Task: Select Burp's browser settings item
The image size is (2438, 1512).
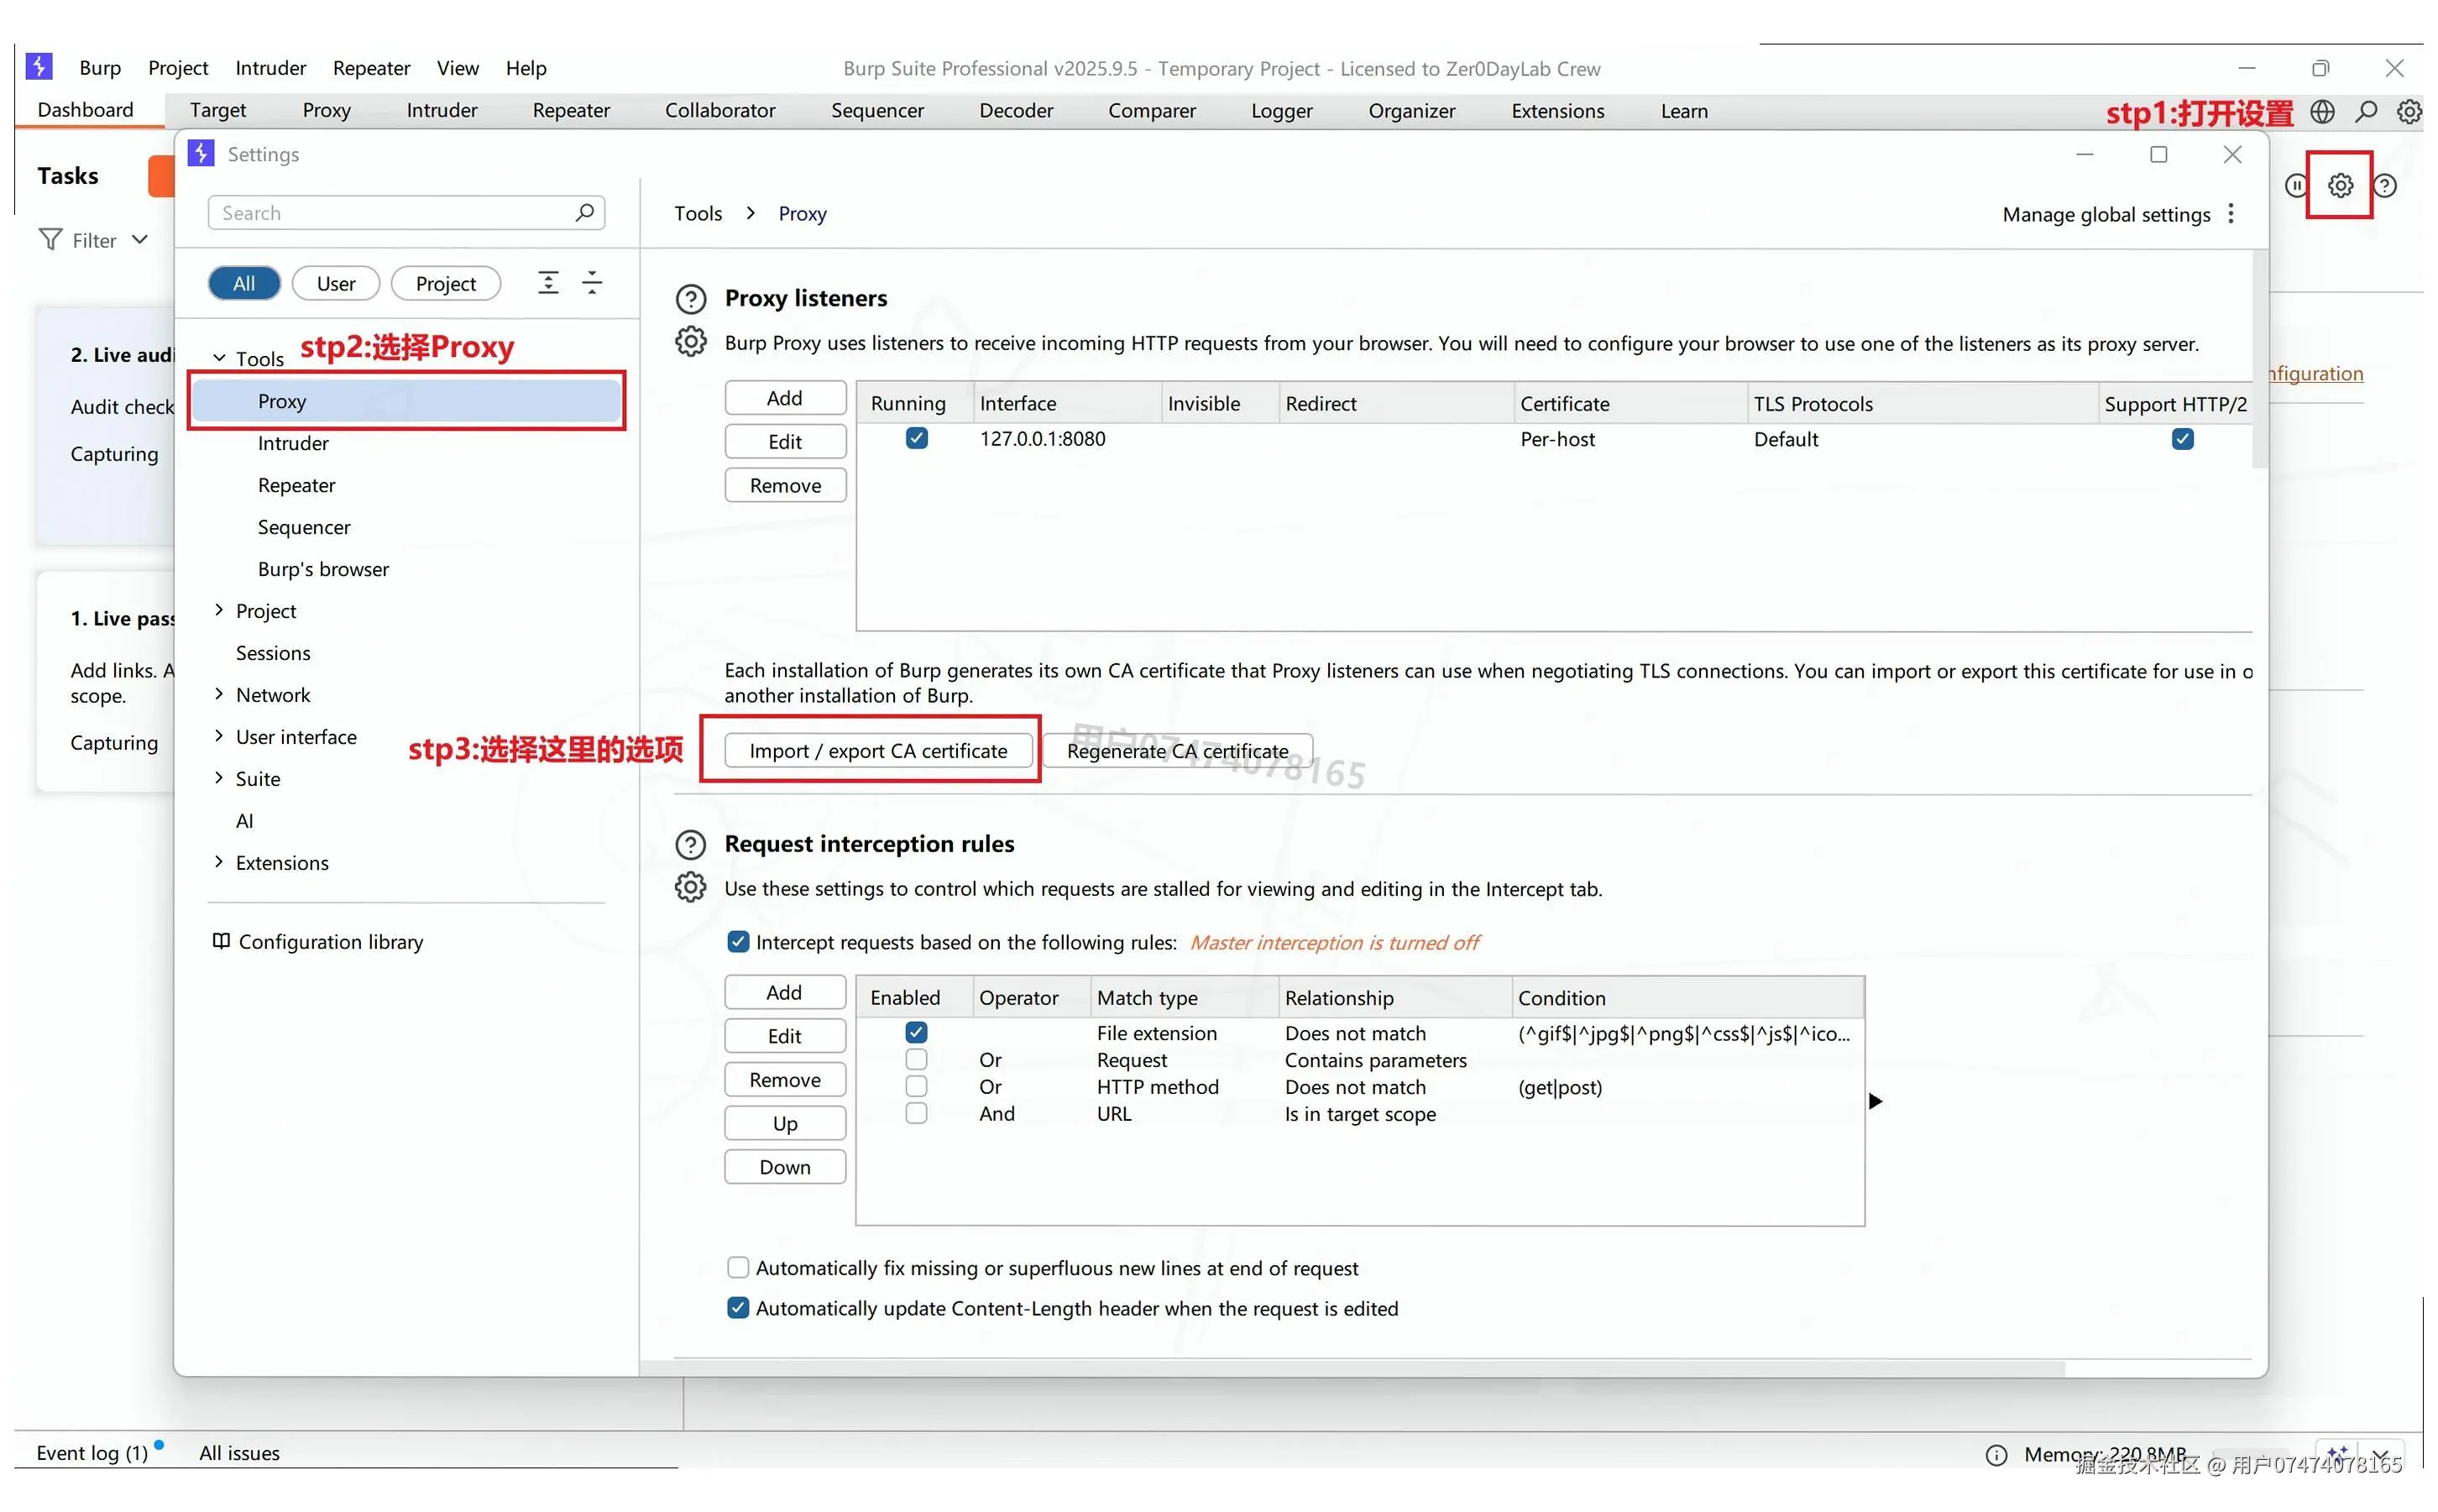Action: [323, 569]
